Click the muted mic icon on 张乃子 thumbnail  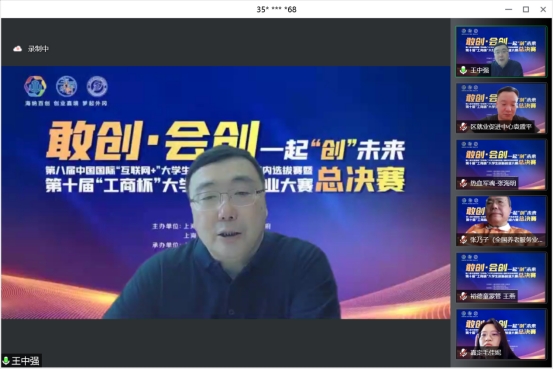pyautogui.click(x=463, y=240)
